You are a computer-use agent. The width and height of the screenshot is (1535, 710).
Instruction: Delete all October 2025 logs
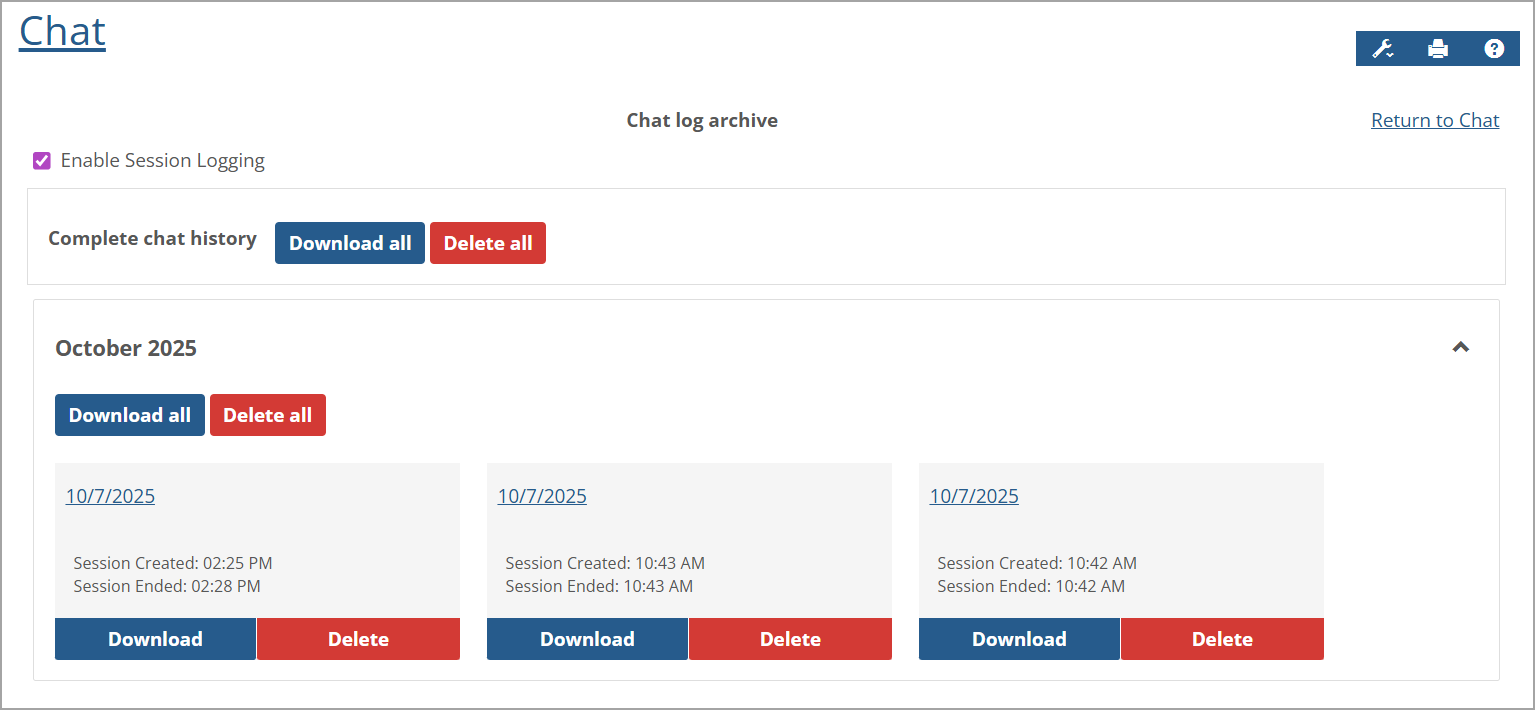pyautogui.click(x=267, y=414)
